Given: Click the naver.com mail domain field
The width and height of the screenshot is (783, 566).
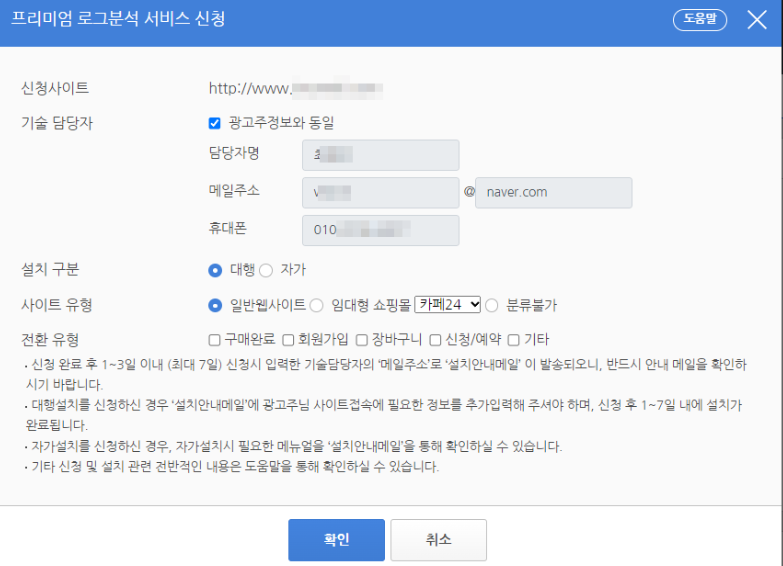Looking at the screenshot, I should (553, 192).
